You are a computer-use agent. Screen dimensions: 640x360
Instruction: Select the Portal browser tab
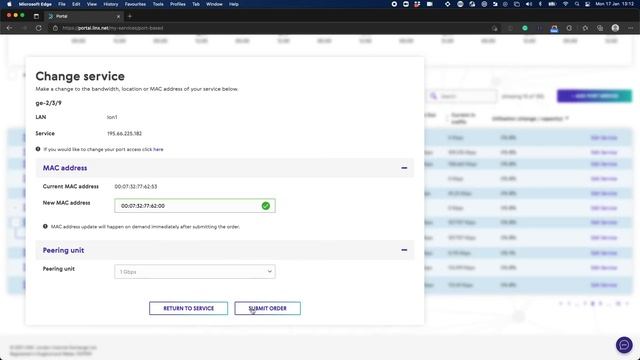click(x=84, y=16)
